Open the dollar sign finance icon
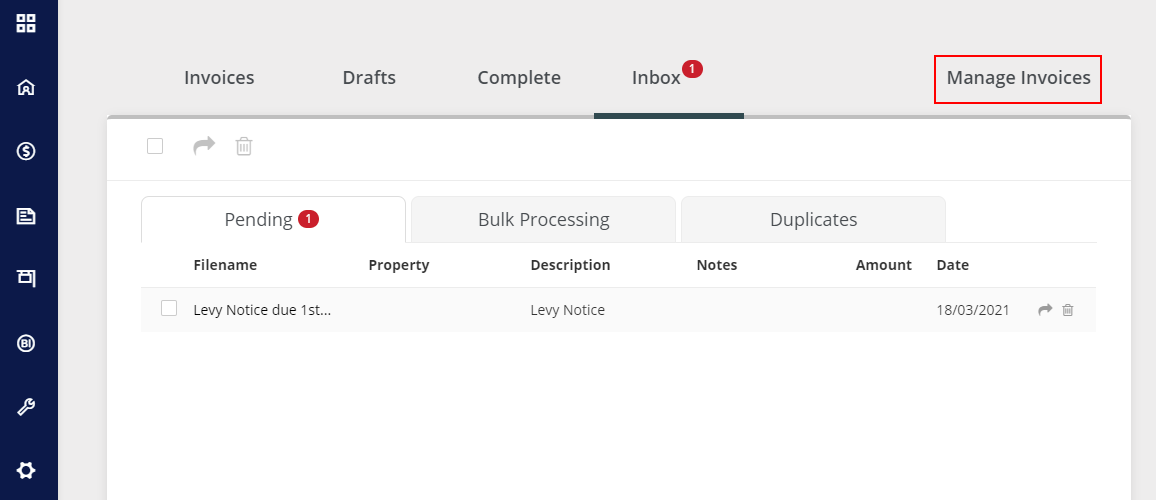The image size is (1156, 500). pyautogui.click(x=26, y=151)
